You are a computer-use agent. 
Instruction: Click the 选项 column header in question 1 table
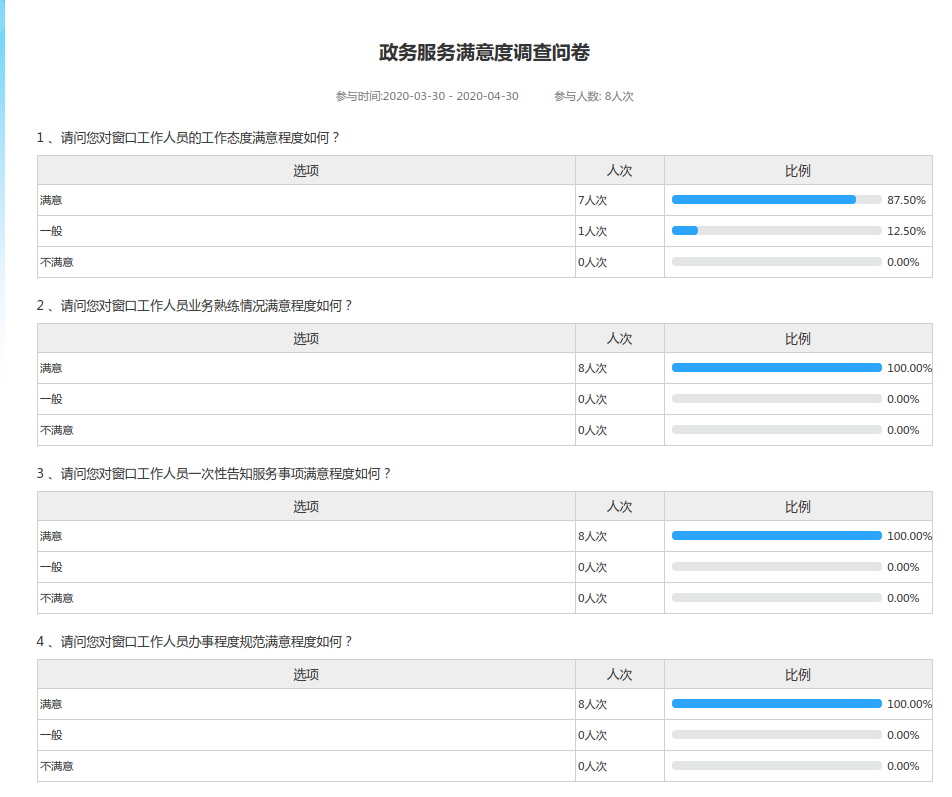306,171
